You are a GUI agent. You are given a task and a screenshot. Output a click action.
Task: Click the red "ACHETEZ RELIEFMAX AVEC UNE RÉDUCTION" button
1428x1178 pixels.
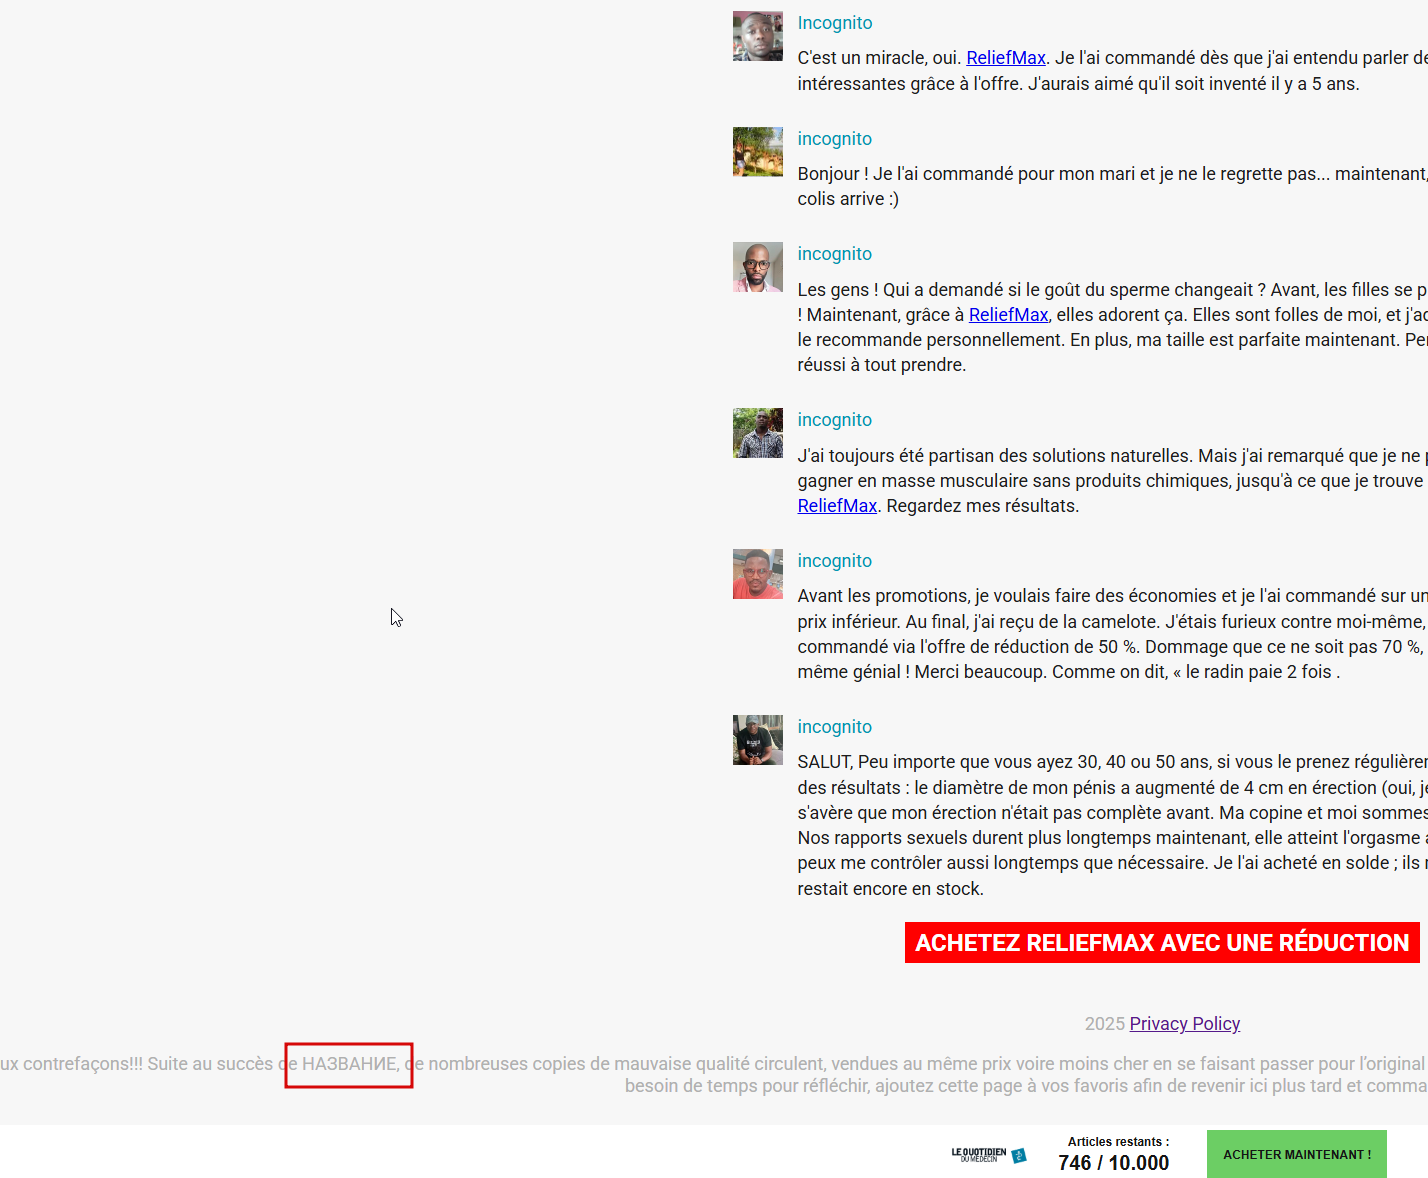point(1162,943)
